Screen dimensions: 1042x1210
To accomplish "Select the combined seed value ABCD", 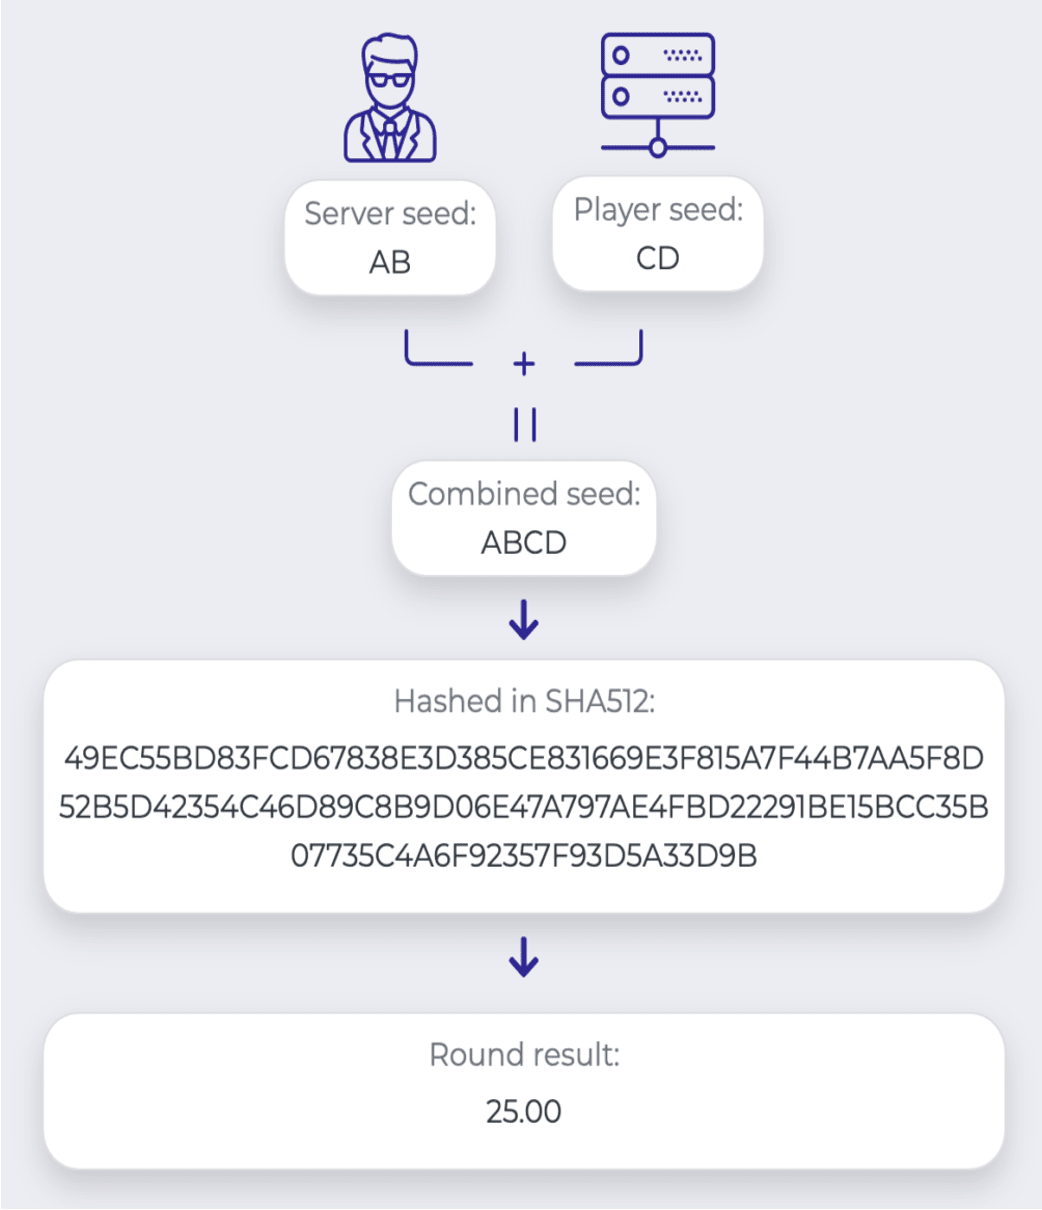I will 524,542.
